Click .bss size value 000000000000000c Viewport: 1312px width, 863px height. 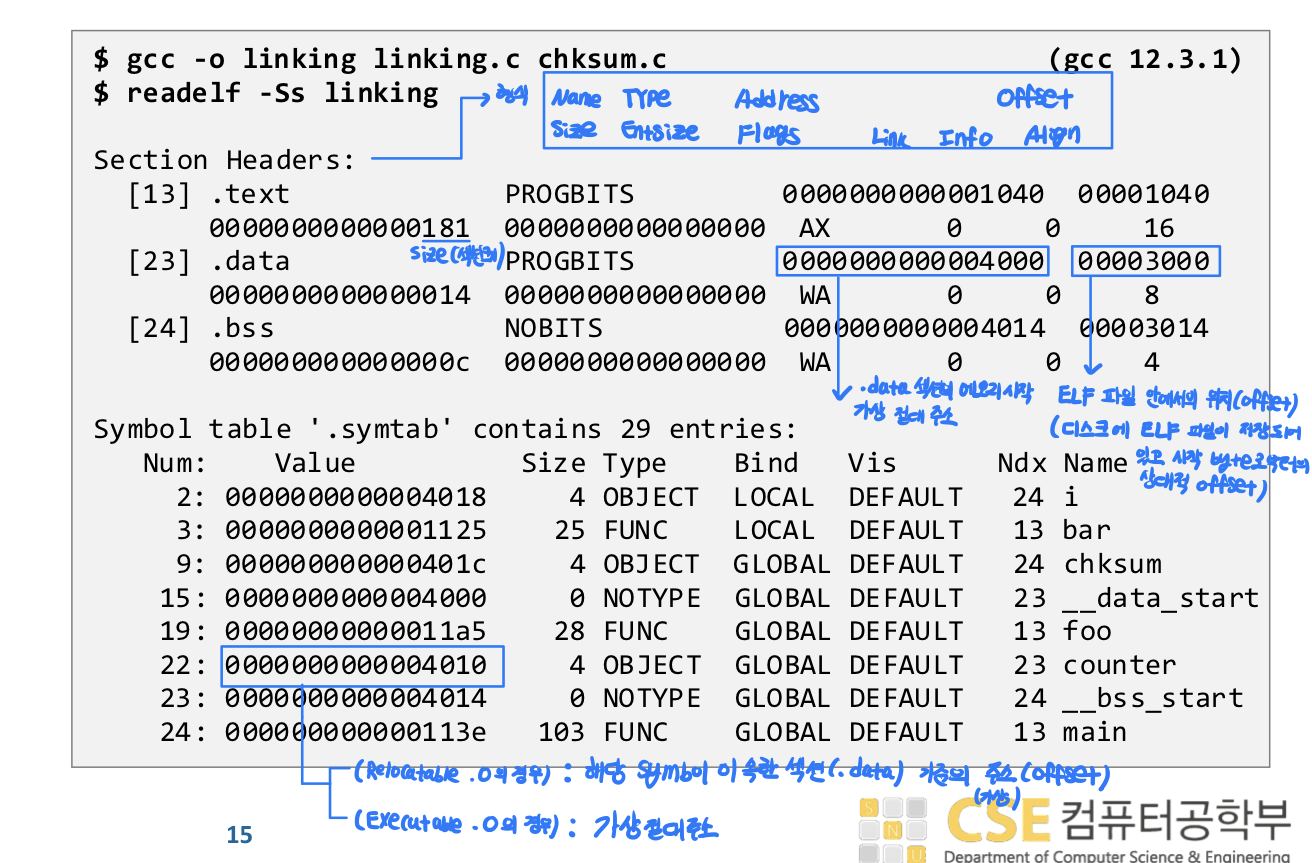coord(340,362)
